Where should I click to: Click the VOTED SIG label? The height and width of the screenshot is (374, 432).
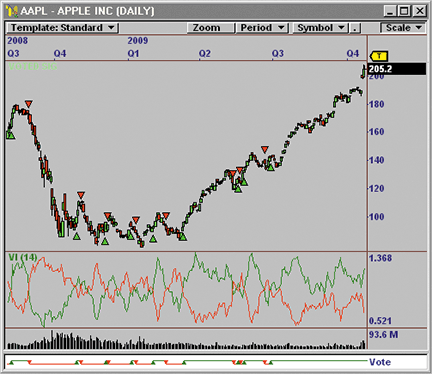pyautogui.click(x=33, y=67)
